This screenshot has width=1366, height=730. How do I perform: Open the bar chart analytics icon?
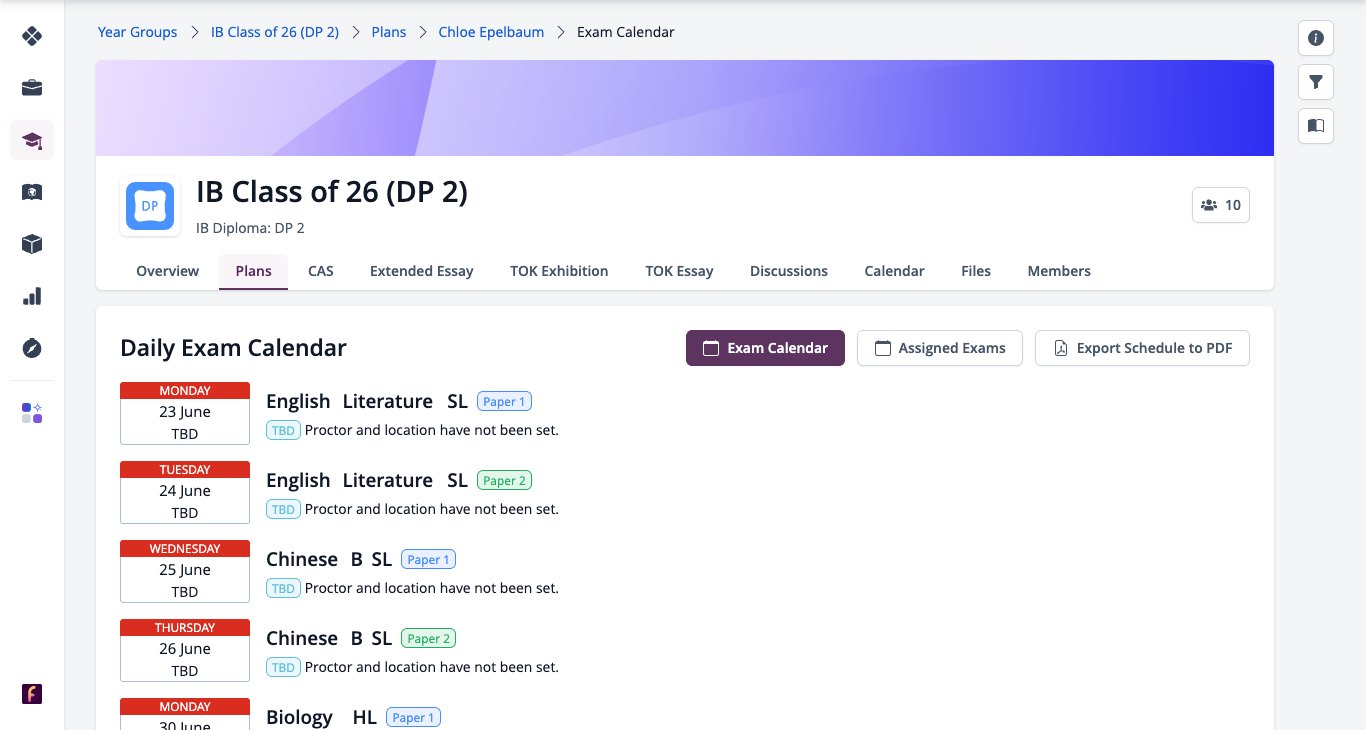32,296
